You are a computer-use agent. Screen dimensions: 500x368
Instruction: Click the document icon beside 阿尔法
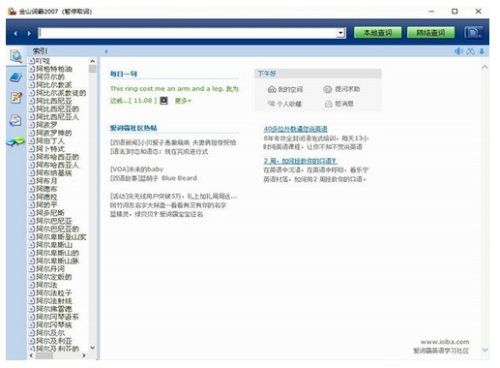[x=32, y=285]
